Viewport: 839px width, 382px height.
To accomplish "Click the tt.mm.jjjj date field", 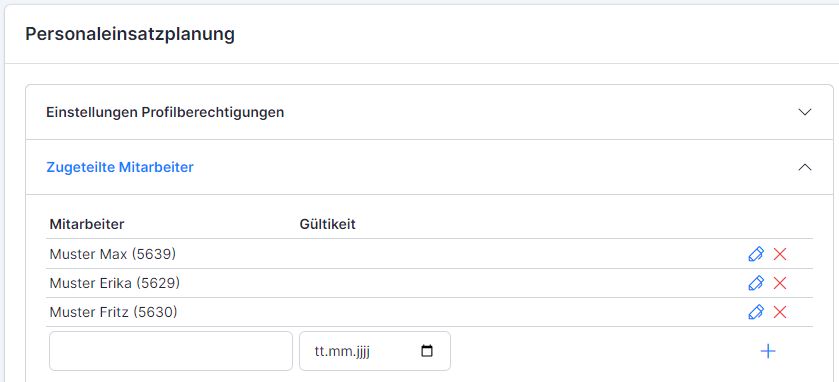I will point(375,351).
